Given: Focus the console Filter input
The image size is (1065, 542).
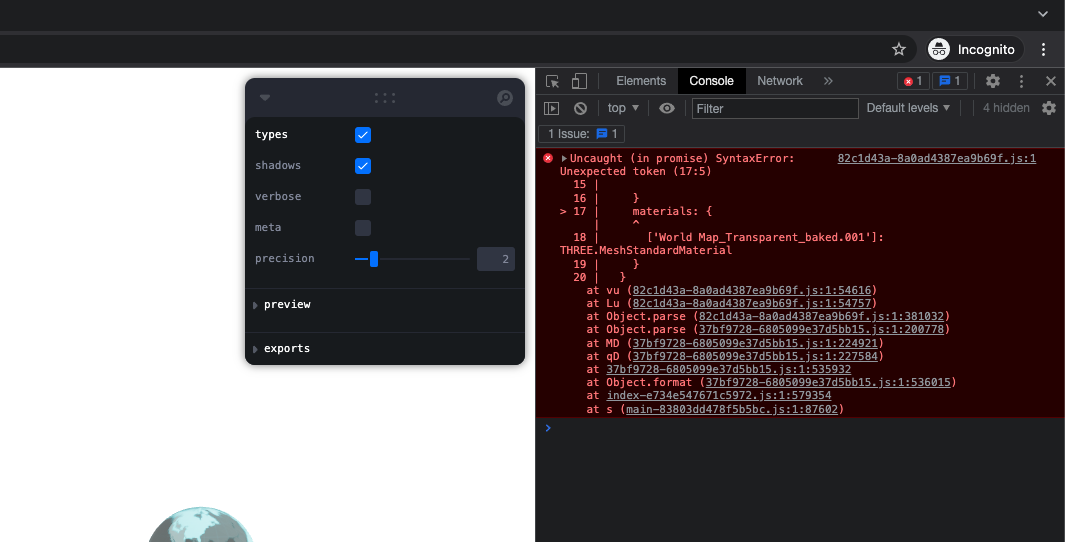Looking at the screenshot, I should [775, 108].
